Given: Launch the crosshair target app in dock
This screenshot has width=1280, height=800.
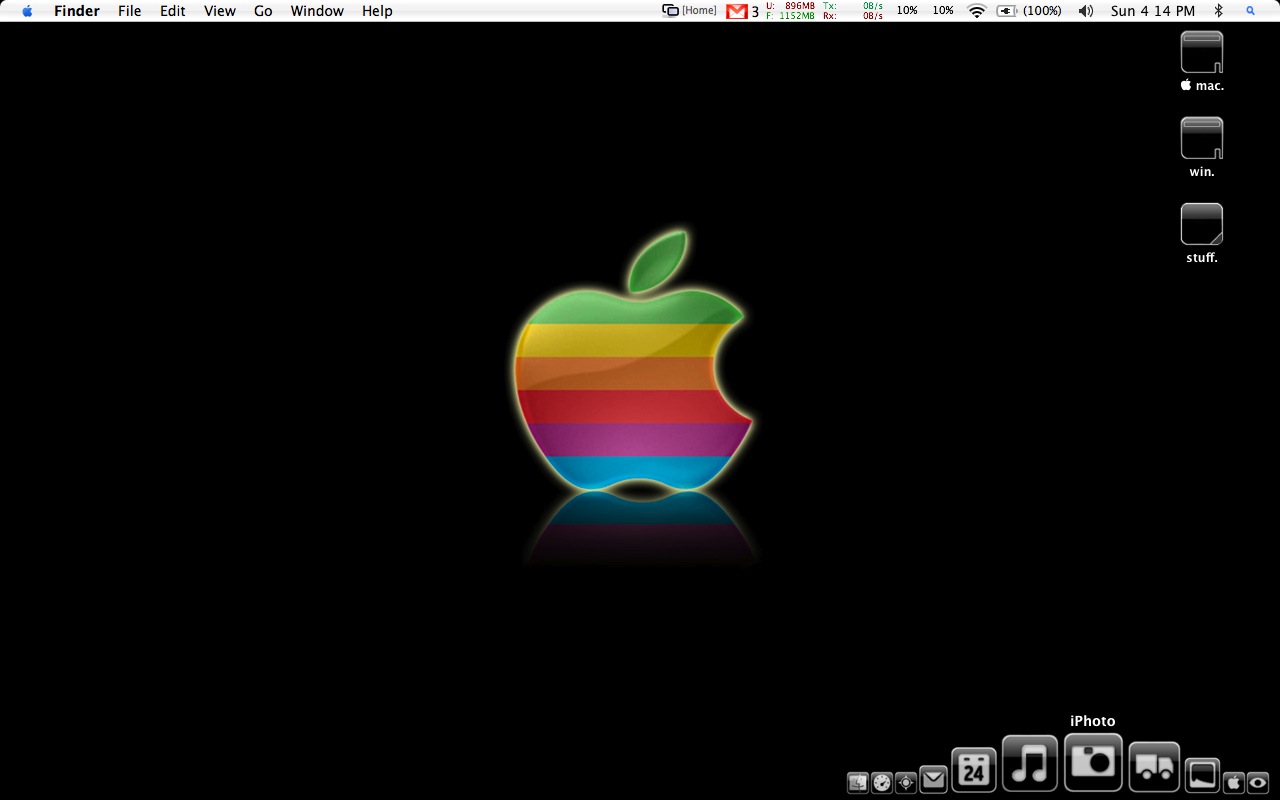Looking at the screenshot, I should 906,782.
